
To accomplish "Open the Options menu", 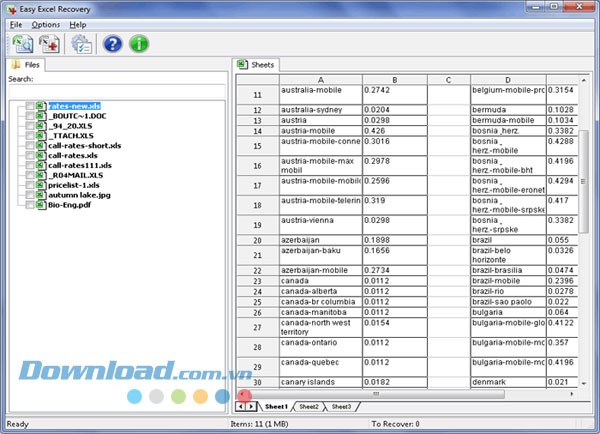I will pos(44,24).
